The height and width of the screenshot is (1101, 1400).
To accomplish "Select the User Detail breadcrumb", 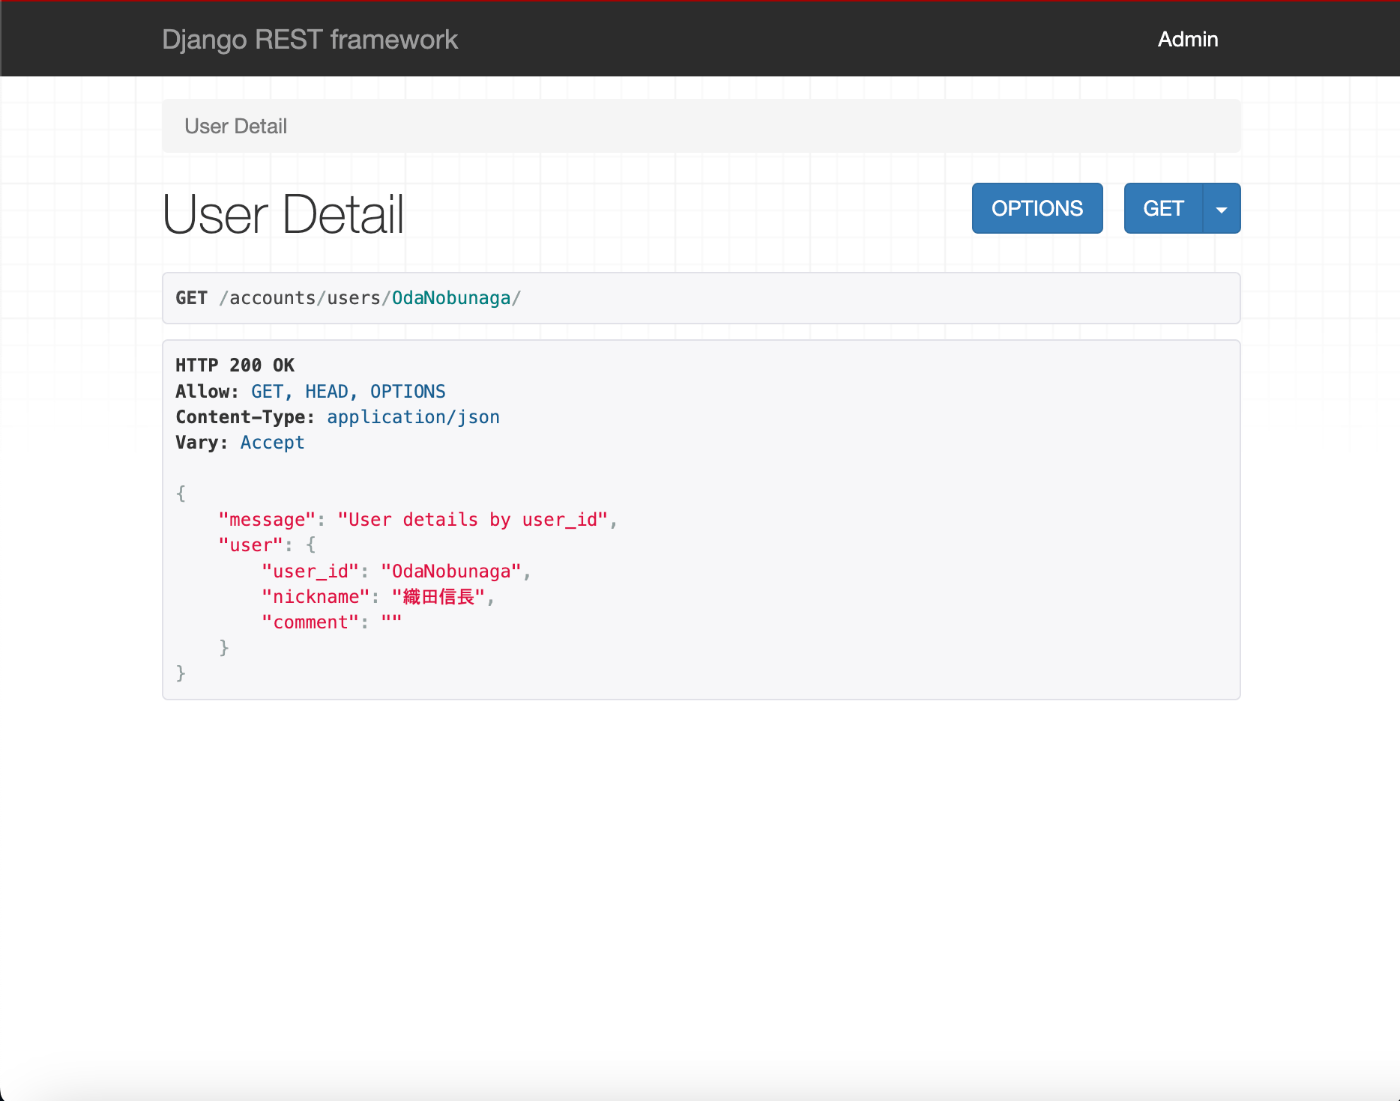I will point(236,126).
